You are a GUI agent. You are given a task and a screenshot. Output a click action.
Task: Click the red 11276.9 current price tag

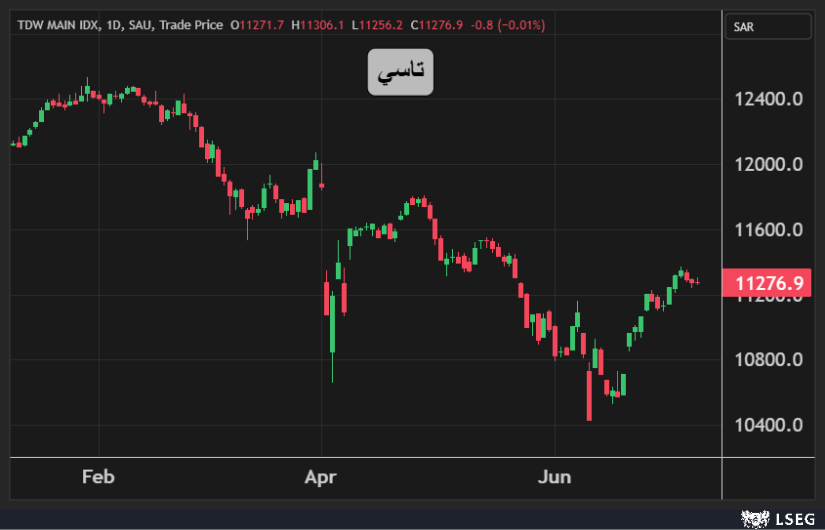(769, 284)
